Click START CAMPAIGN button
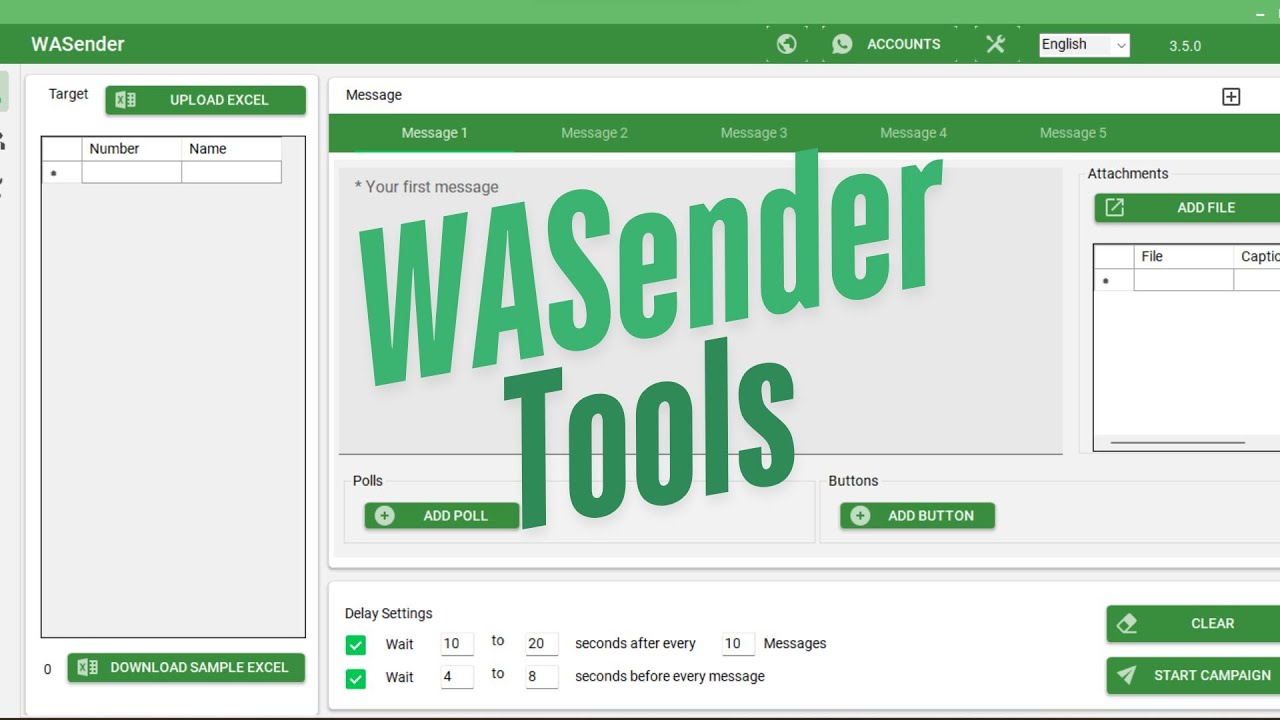The height and width of the screenshot is (720, 1280). pyautogui.click(x=1193, y=675)
